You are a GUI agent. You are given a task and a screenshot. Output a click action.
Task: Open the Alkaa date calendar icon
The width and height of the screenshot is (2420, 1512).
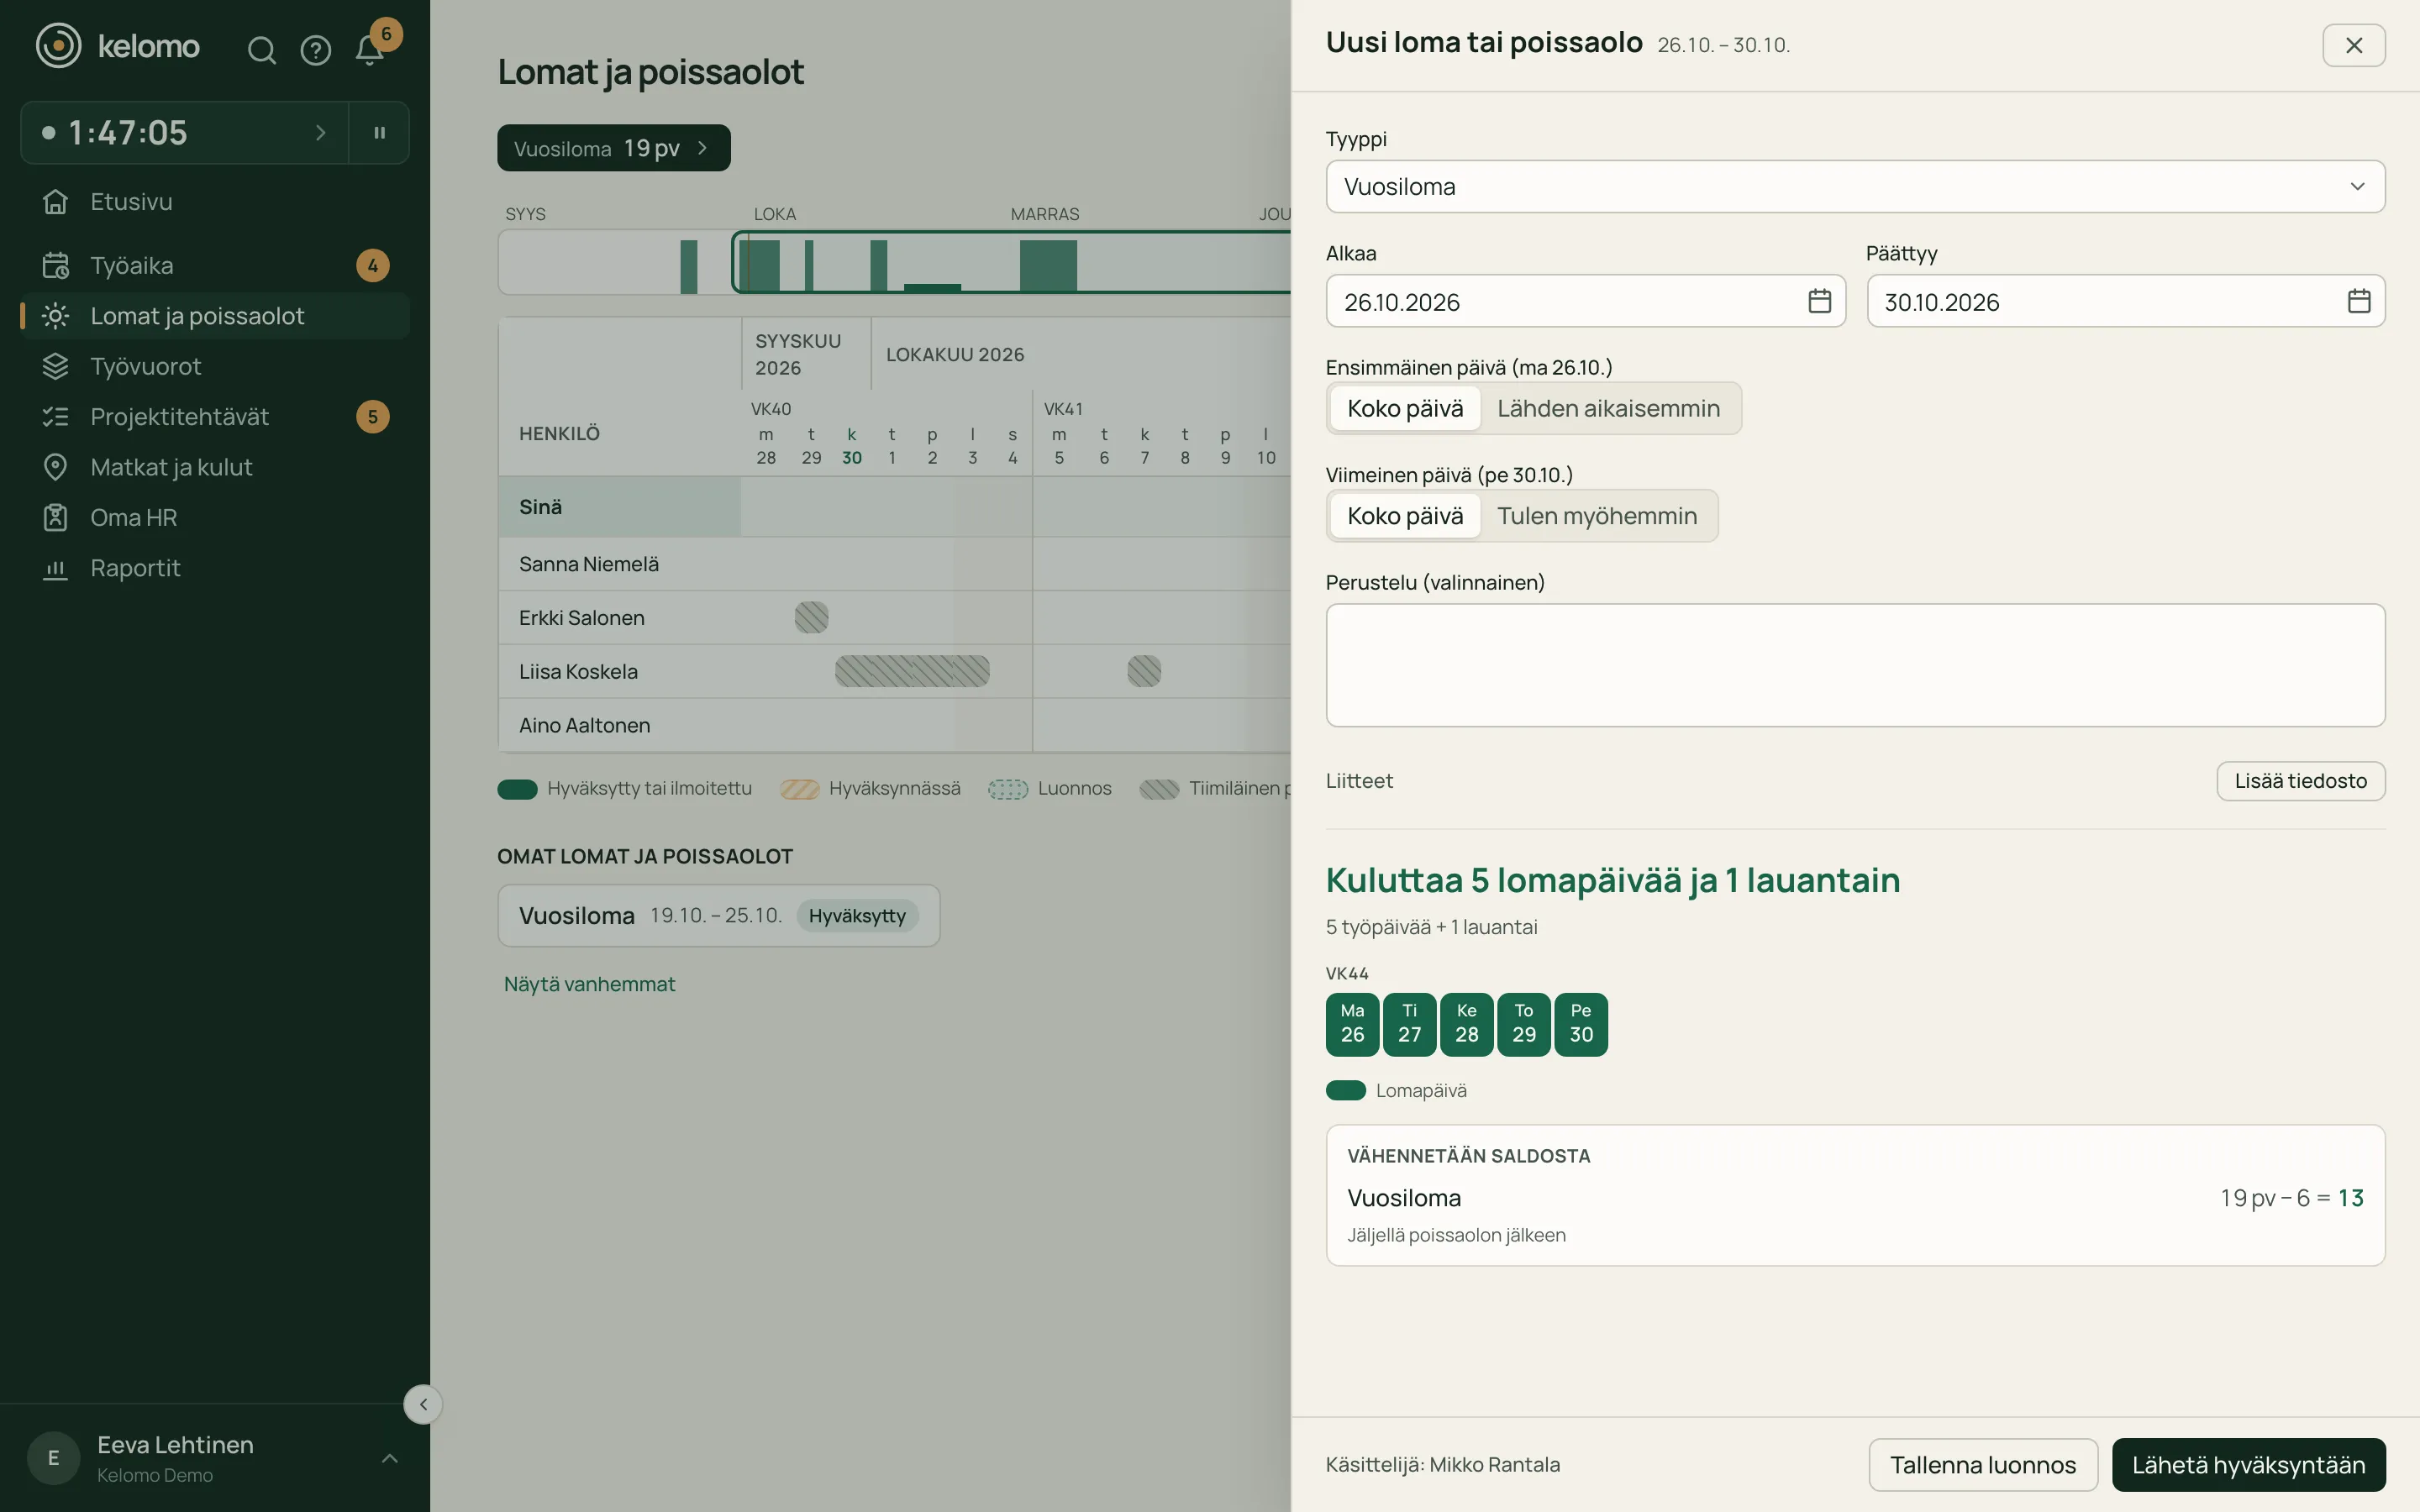pyautogui.click(x=1819, y=301)
